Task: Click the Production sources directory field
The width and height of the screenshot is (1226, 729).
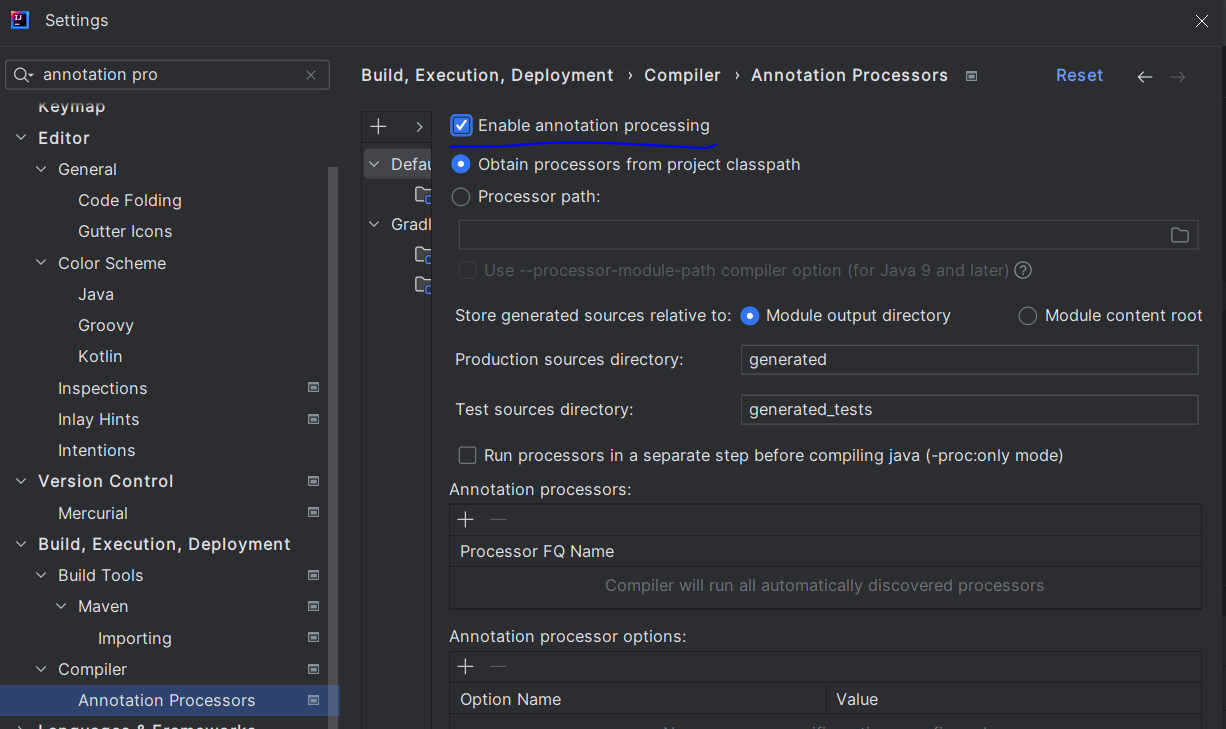Action: point(968,360)
